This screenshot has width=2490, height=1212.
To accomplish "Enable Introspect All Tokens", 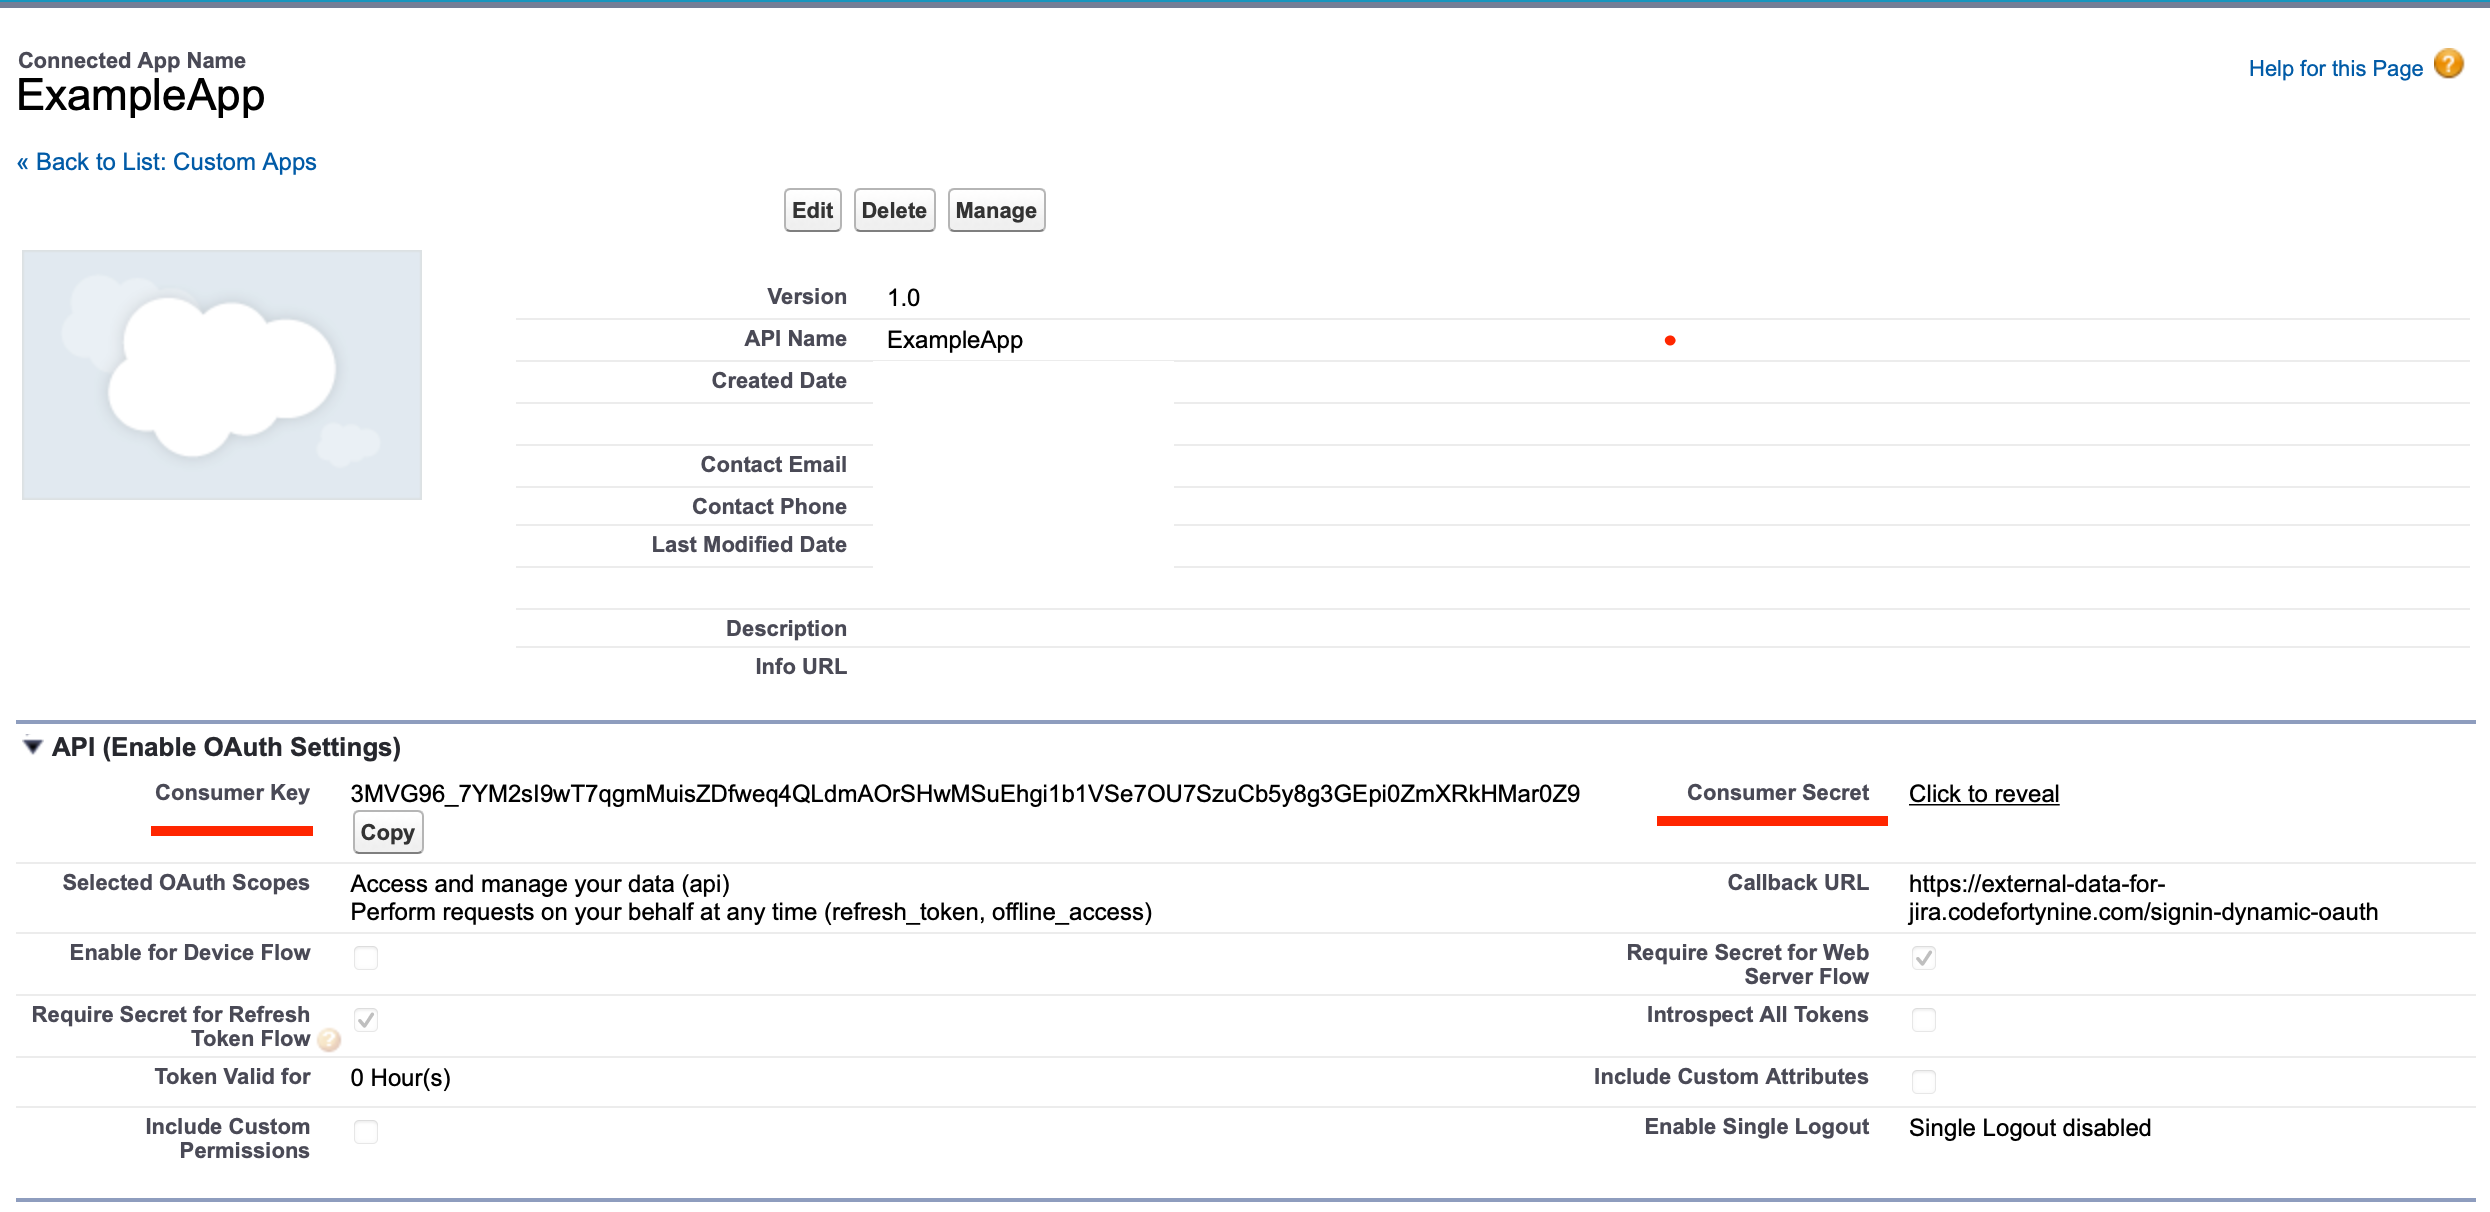I will click(1924, 1019).
